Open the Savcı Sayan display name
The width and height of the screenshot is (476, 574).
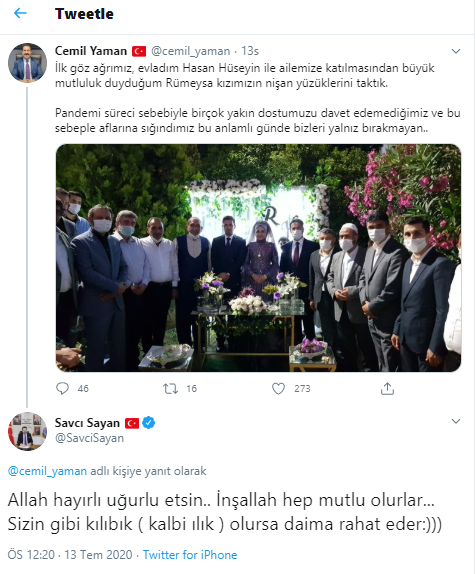point(87,423)
